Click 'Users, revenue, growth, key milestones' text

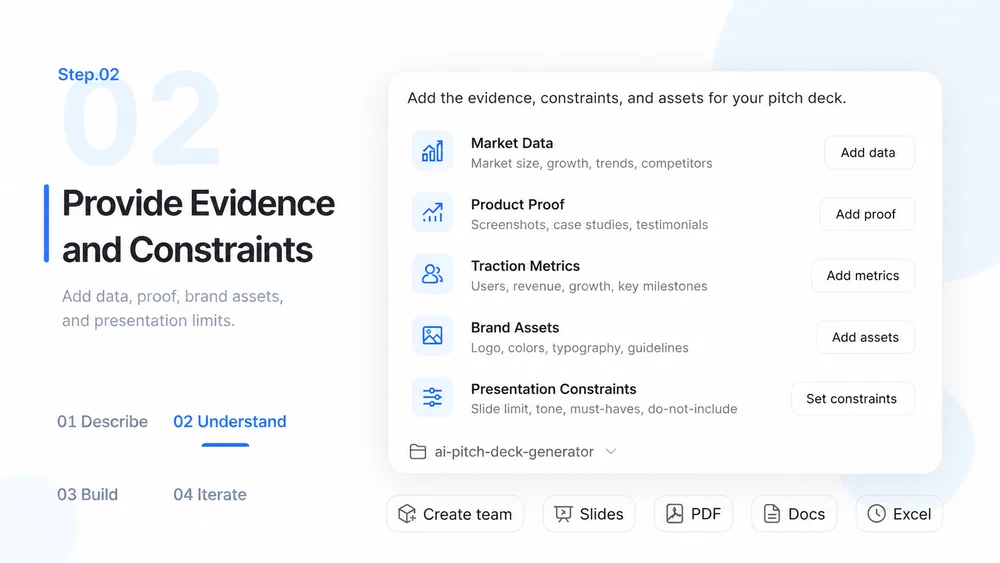pyautogui.click(x=589, y=286)
